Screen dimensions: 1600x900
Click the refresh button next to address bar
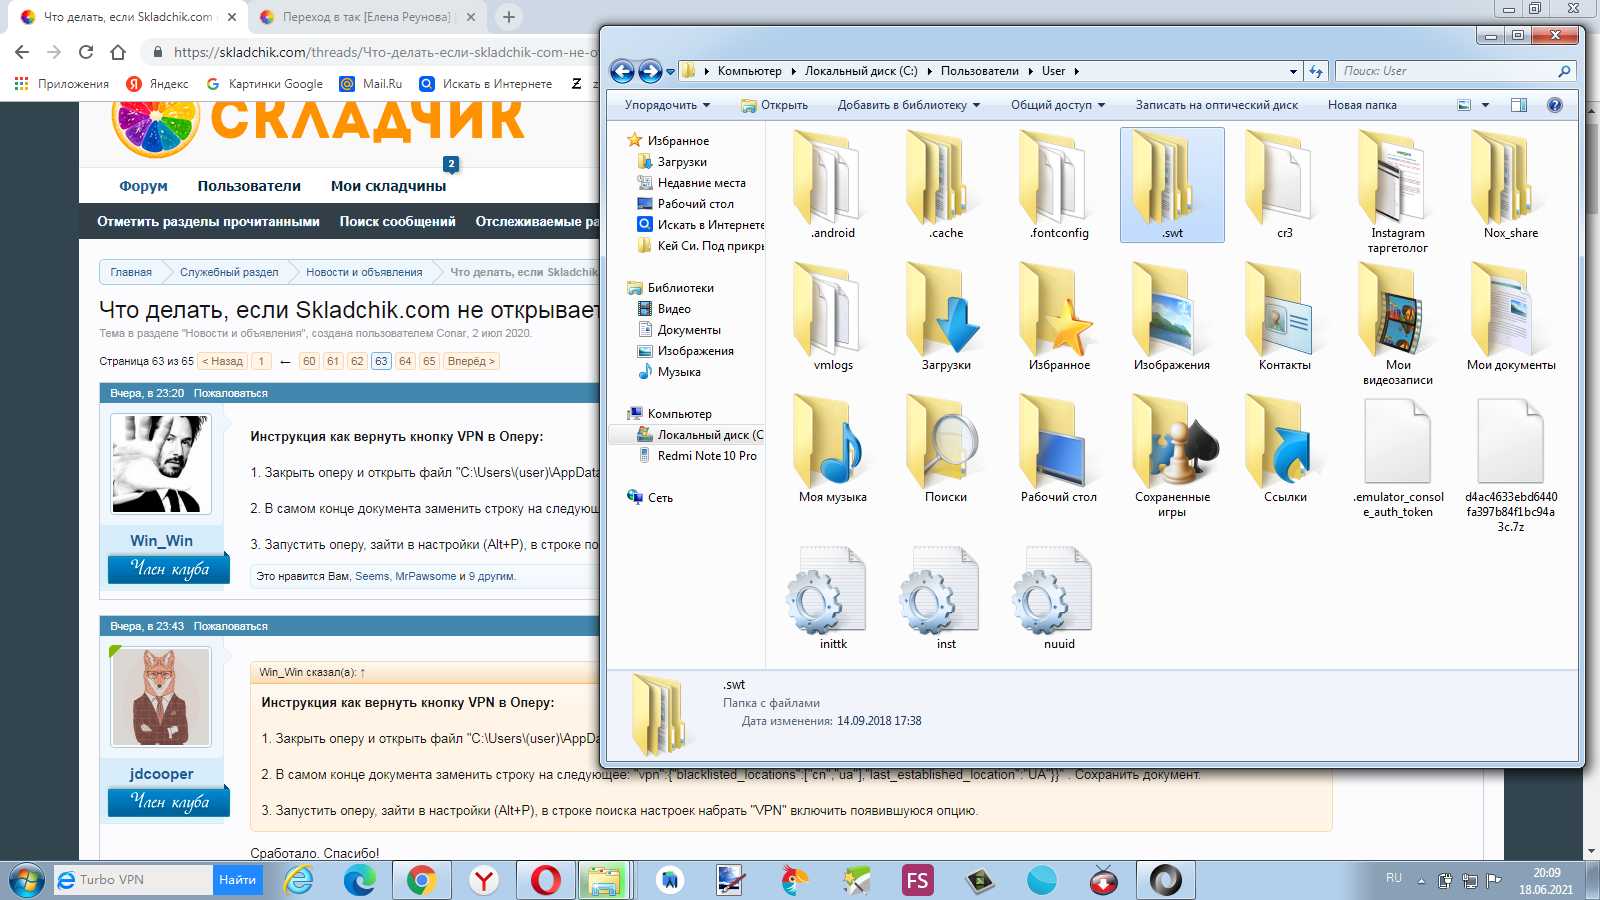pyautogui.click(x=1316, y=71)
